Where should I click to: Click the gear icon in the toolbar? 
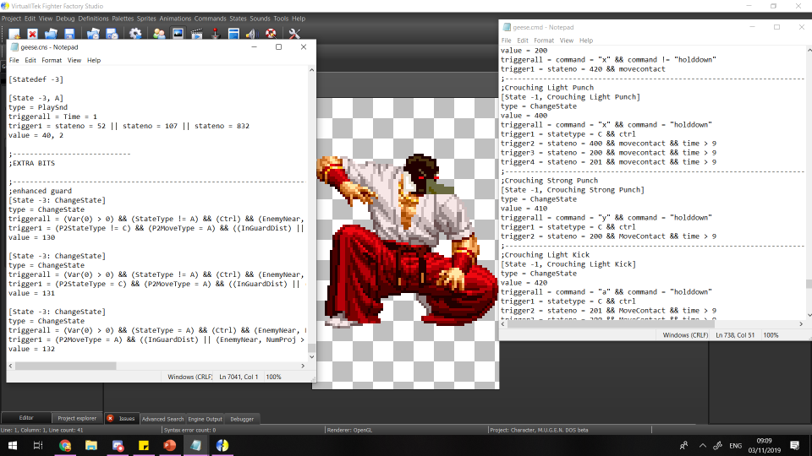[x=135, y=34]
